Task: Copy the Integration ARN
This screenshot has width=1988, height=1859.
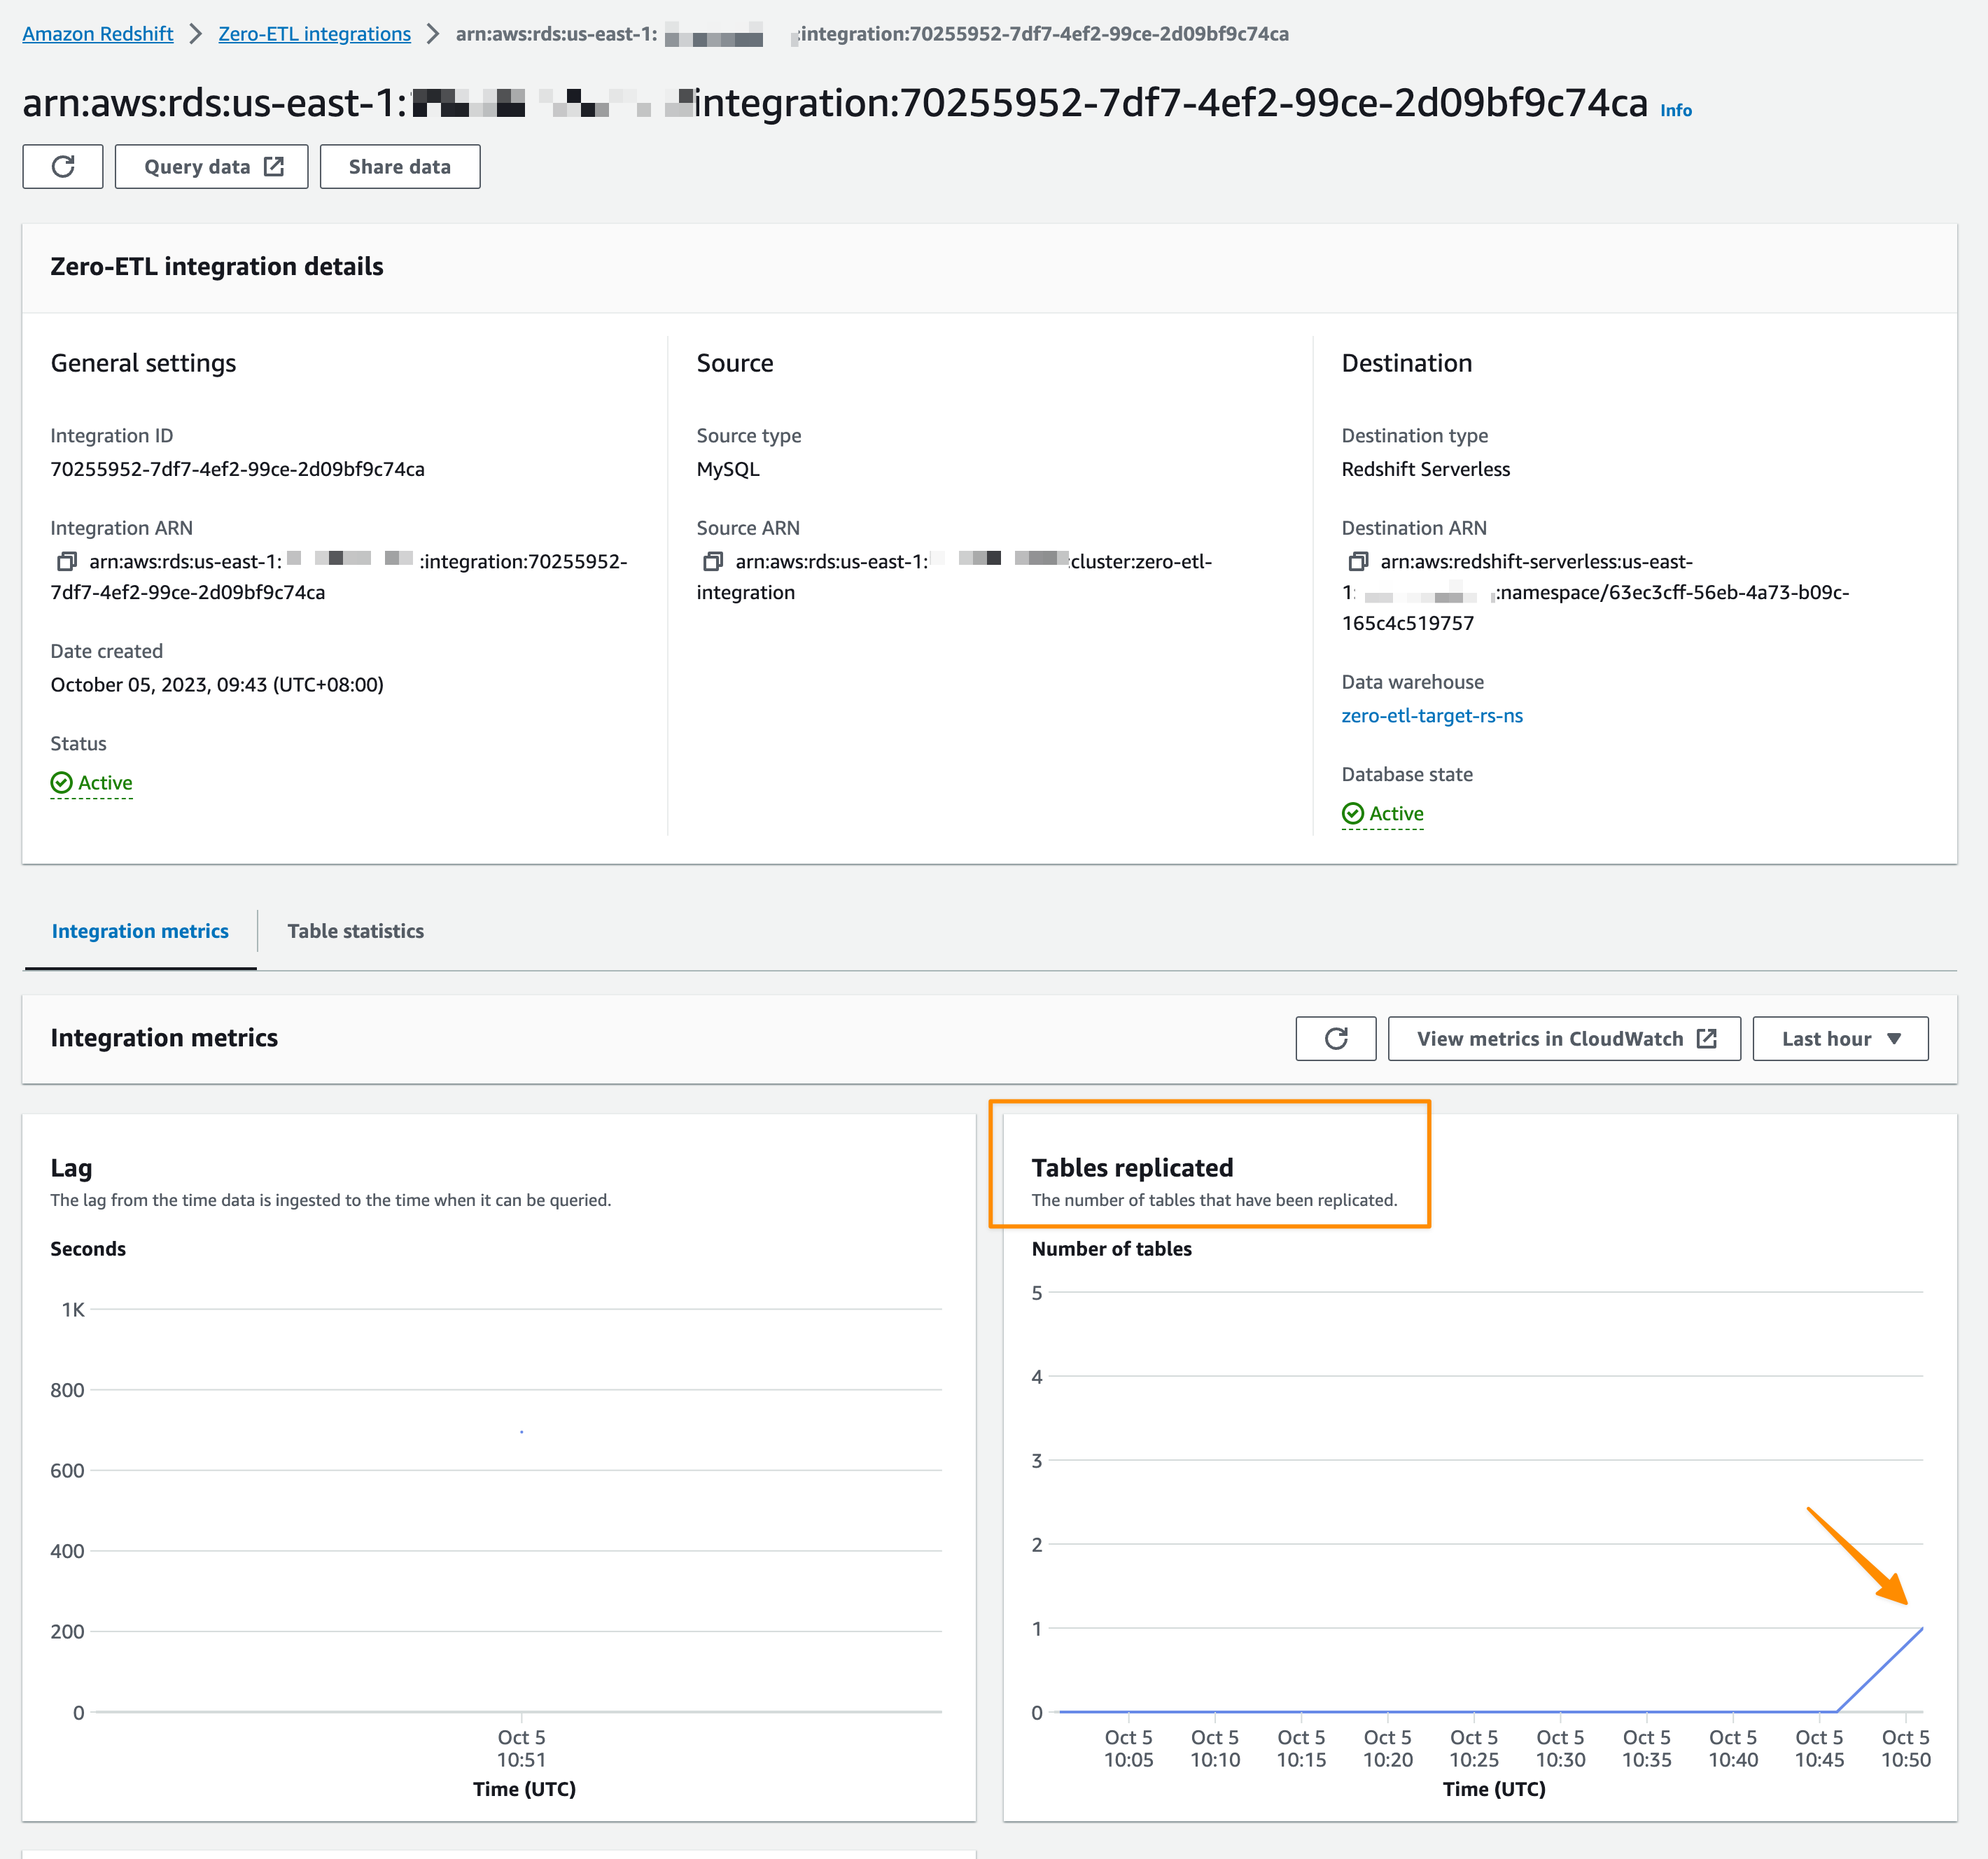Action: 66,561
